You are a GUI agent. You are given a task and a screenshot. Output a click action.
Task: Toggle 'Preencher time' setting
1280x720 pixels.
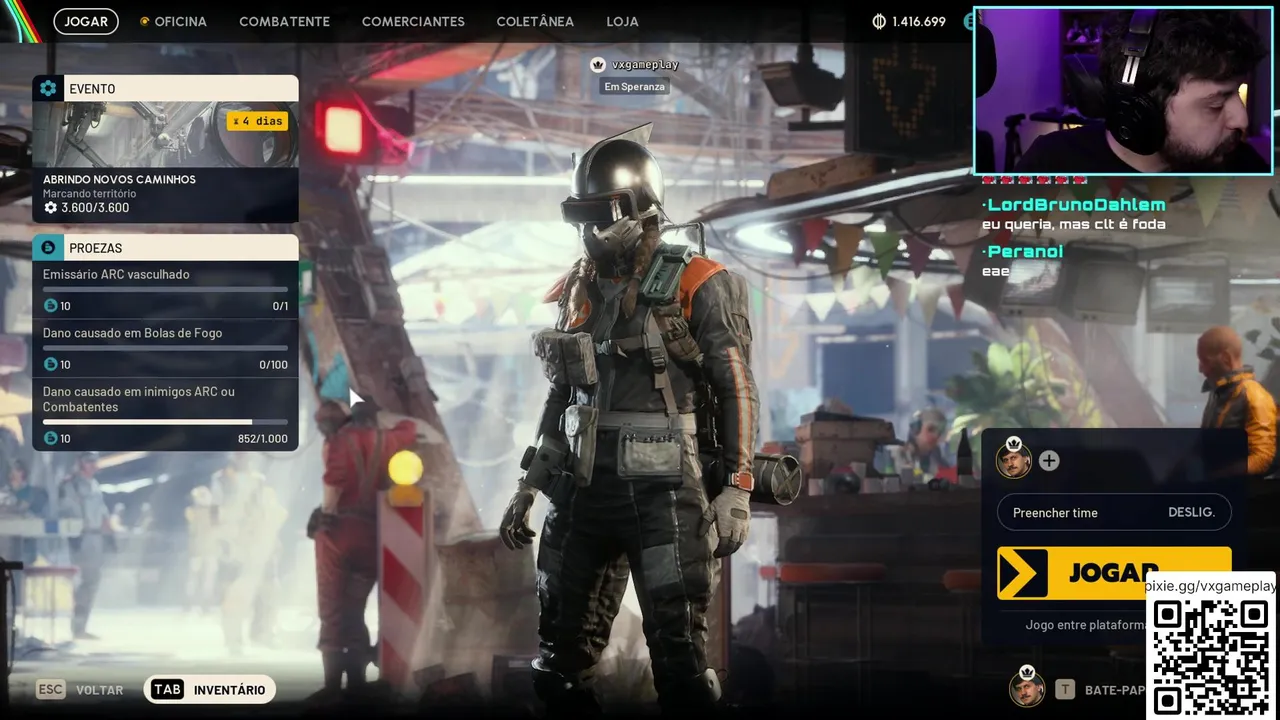tap(1114, 512)
